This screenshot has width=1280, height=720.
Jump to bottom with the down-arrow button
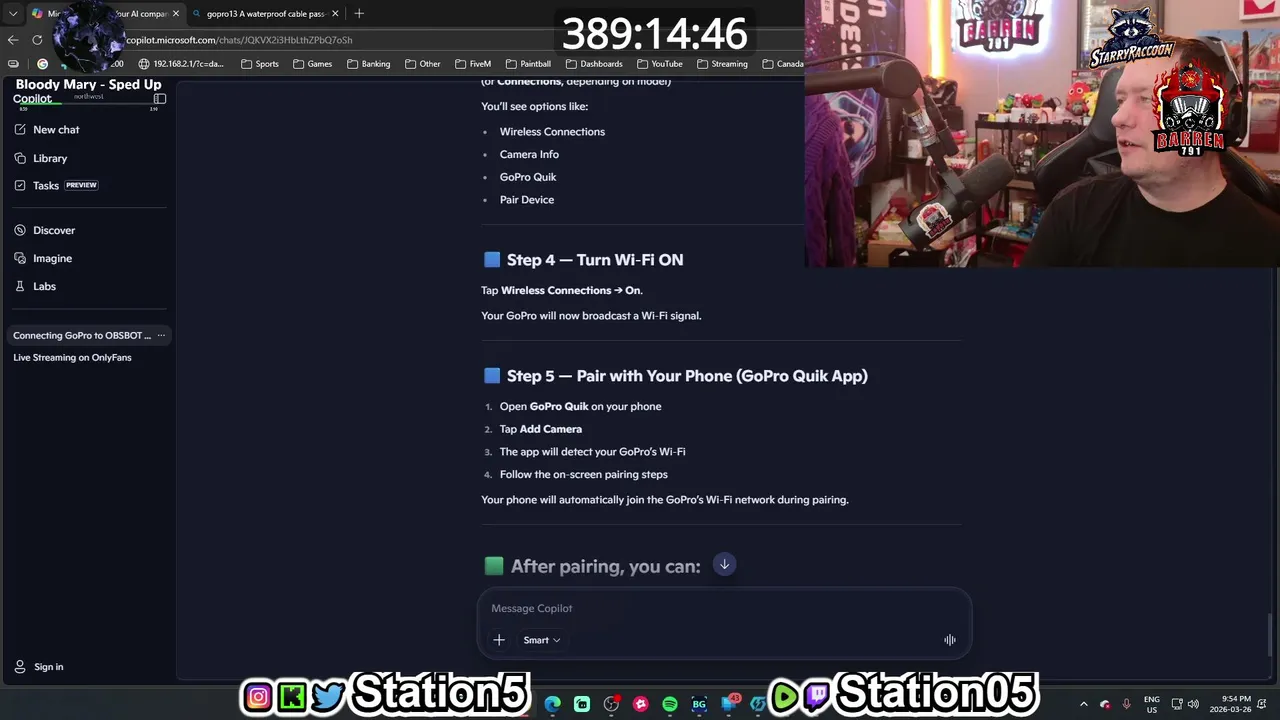pos(724,564)
